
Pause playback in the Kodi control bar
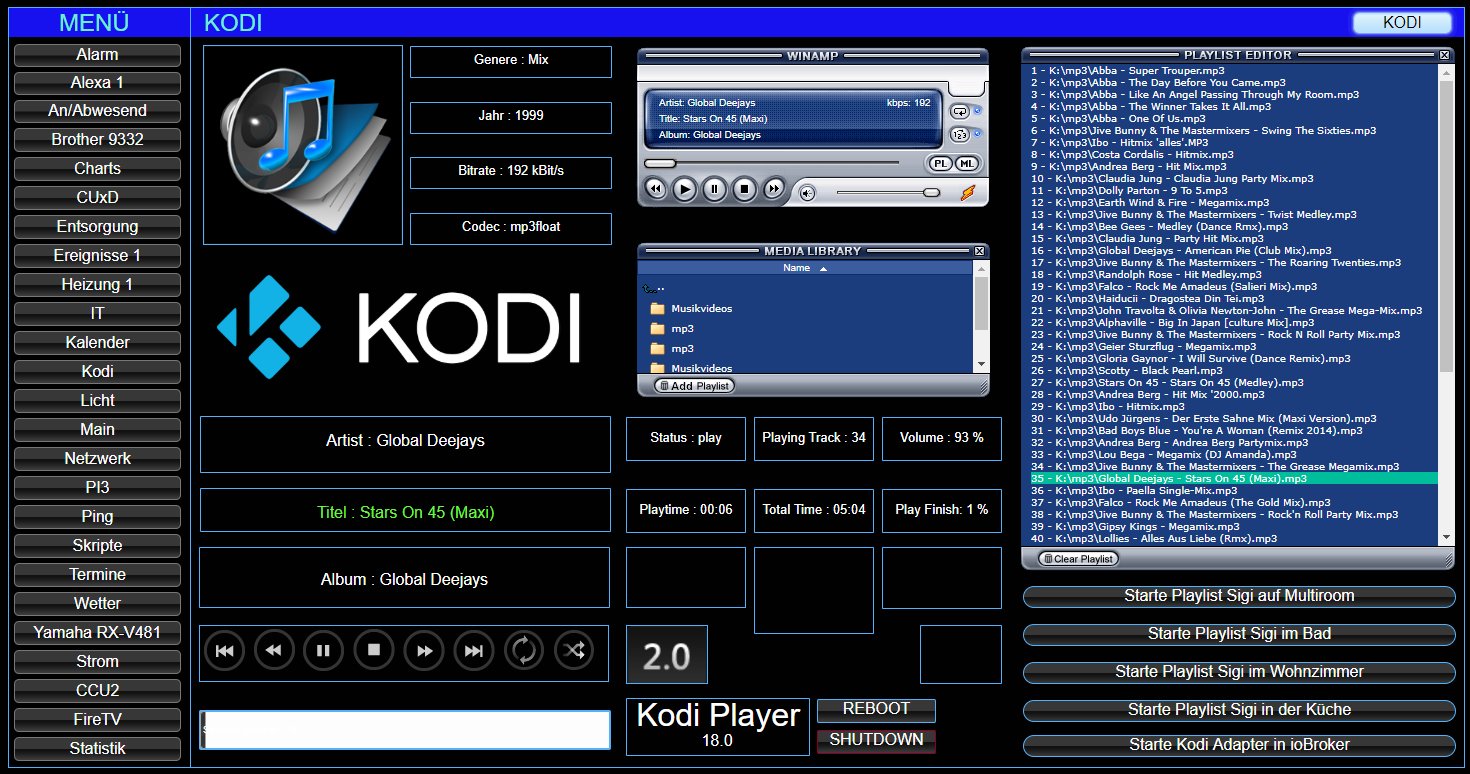[323, 651]
